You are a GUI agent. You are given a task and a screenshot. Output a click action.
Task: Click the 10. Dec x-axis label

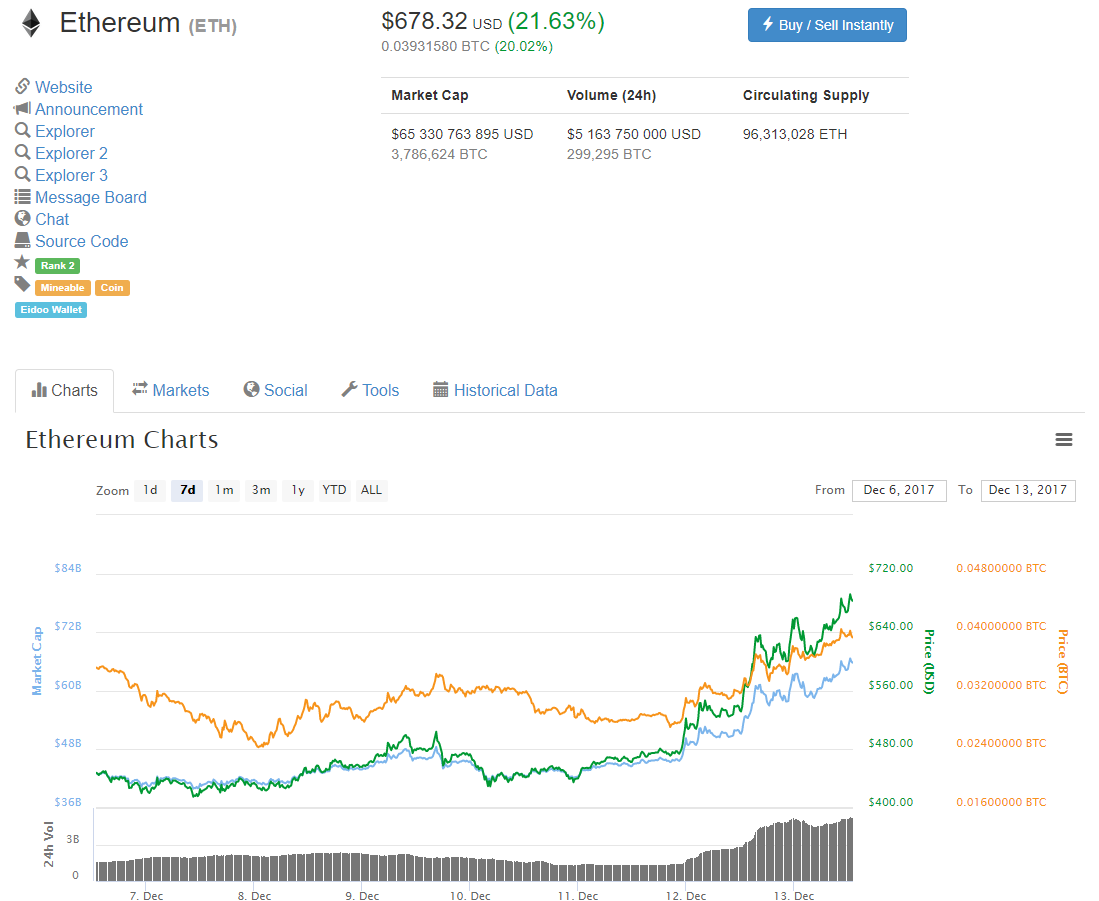[470, 895]
